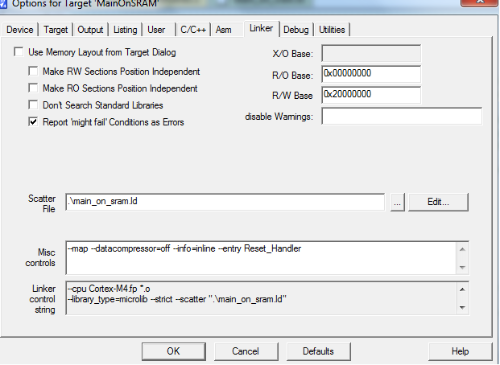Check Make RO Sections Position Independent

[x=33, y=88]
